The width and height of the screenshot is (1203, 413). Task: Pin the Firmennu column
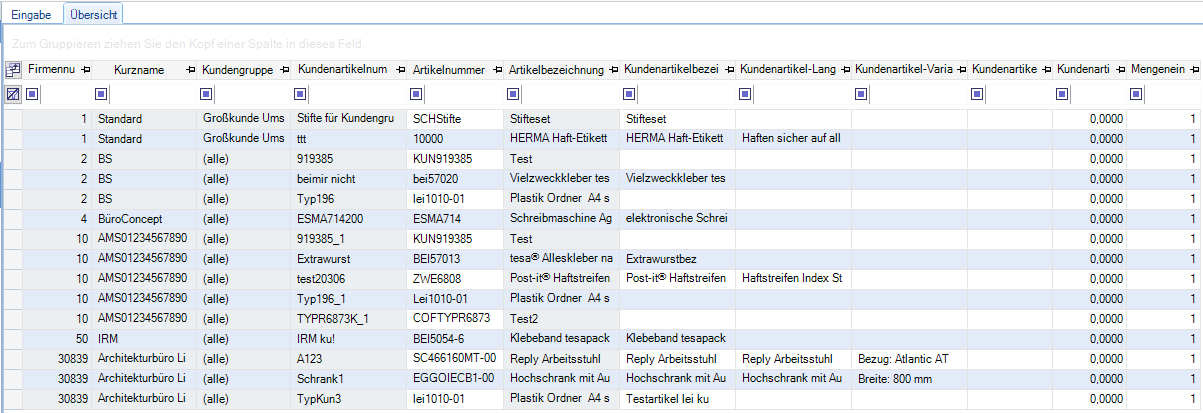coord(85,70)
